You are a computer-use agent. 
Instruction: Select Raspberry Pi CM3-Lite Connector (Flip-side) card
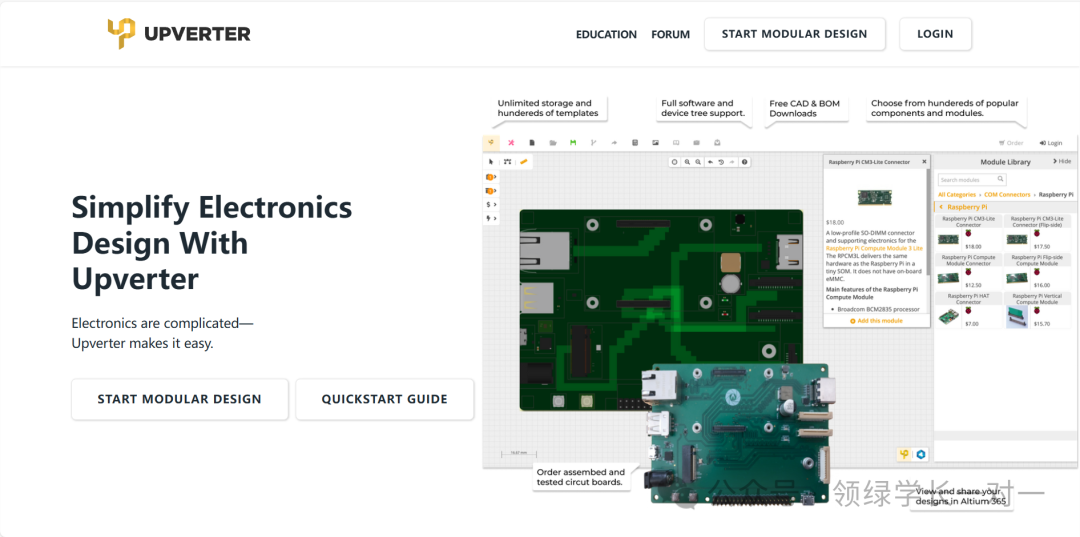point(1037,233)
